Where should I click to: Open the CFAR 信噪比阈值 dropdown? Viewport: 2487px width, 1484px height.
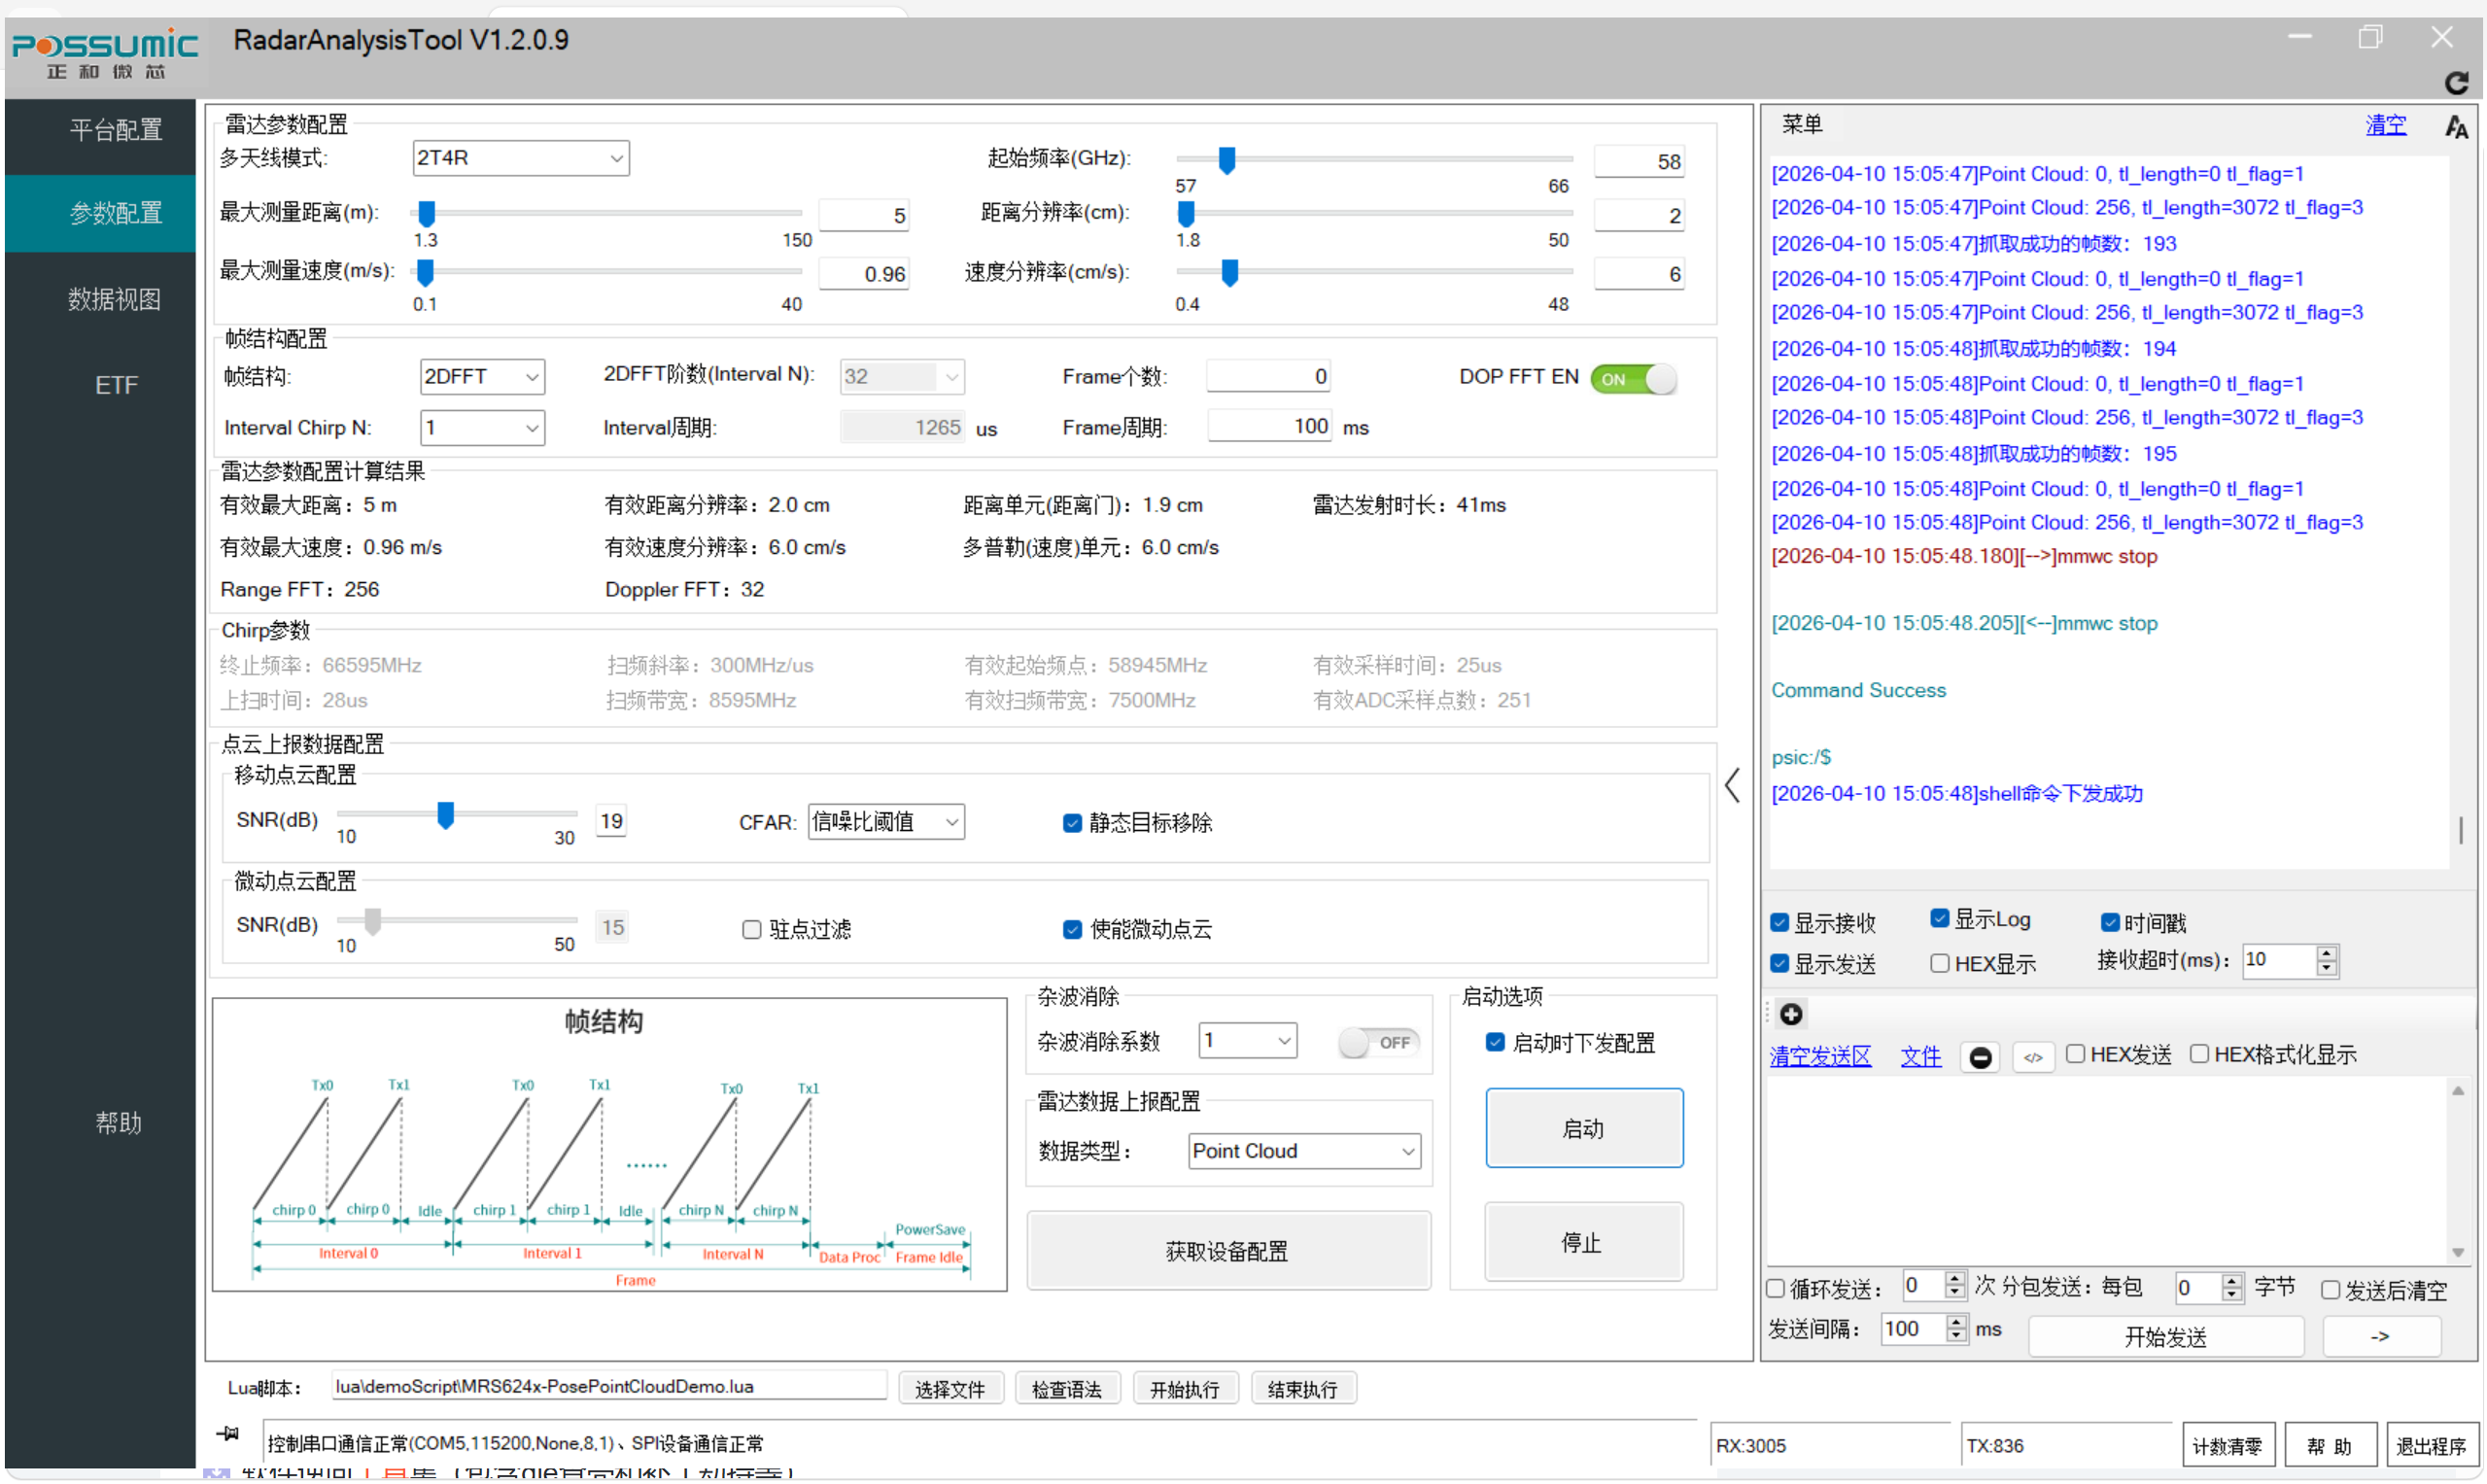click(885, 822)
